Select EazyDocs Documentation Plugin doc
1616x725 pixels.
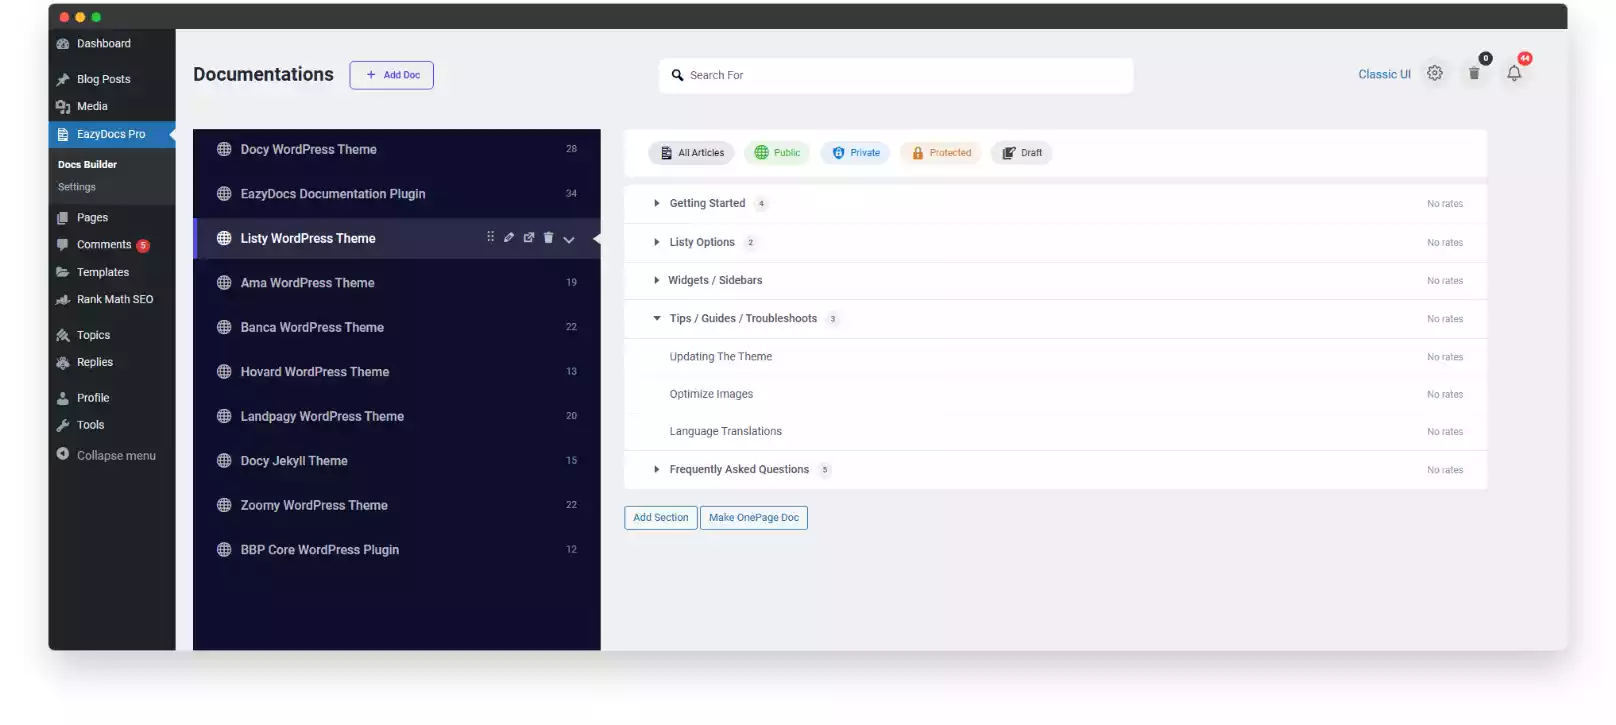(x=397, y=194)
